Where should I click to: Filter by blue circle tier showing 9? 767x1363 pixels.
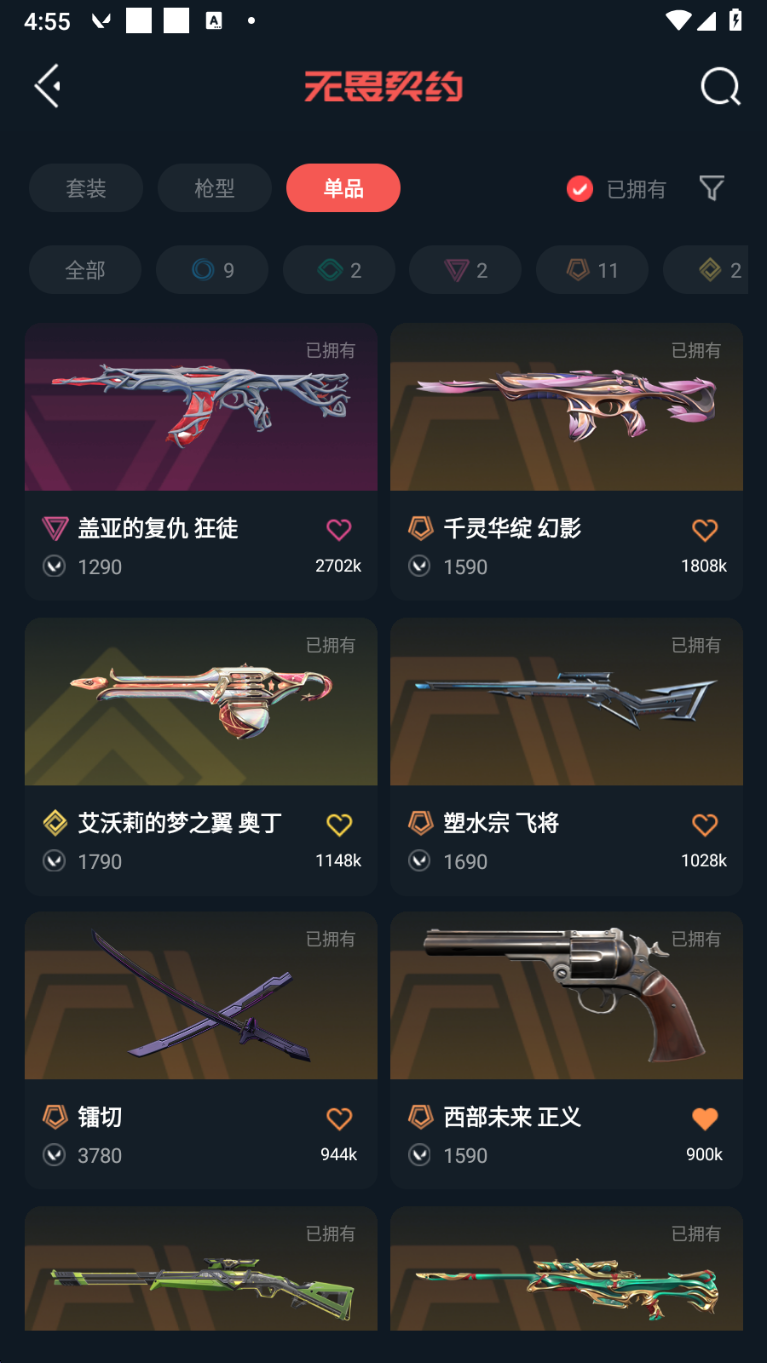pyautogui.click(x=212, y=270)
